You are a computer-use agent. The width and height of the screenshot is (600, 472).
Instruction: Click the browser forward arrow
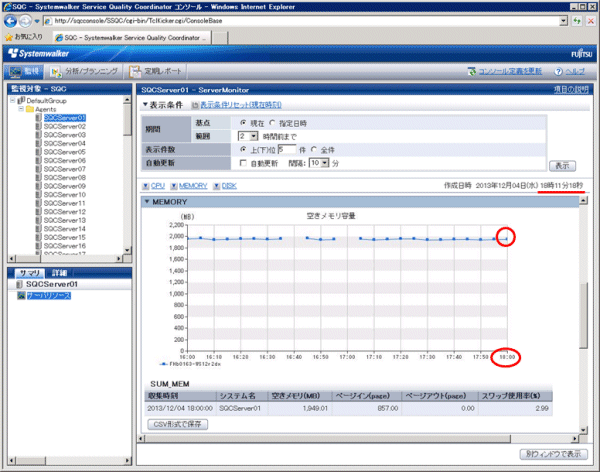[x=25, y=21]
